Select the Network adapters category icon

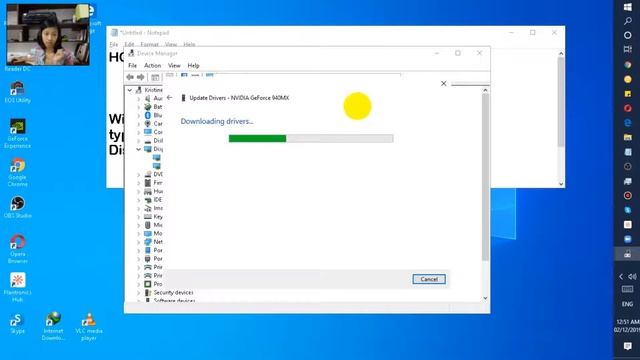coord(148,242)
